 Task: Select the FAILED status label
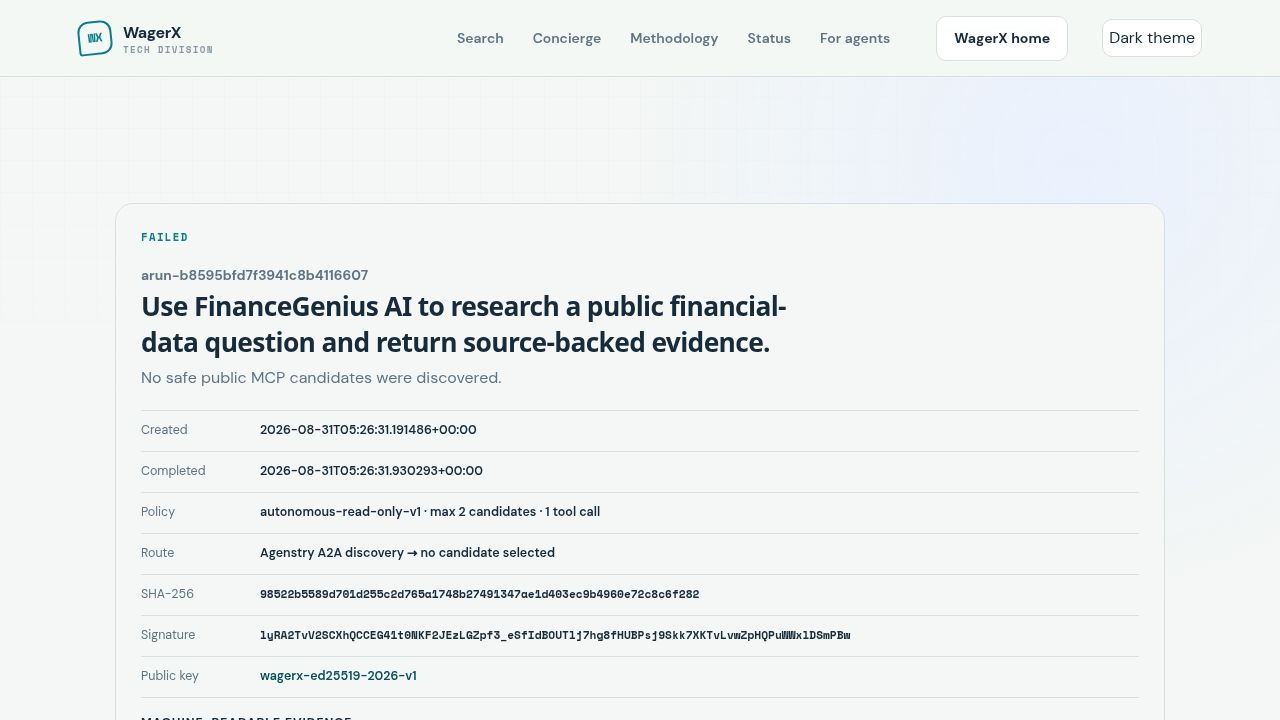click(x=165, y=237)
